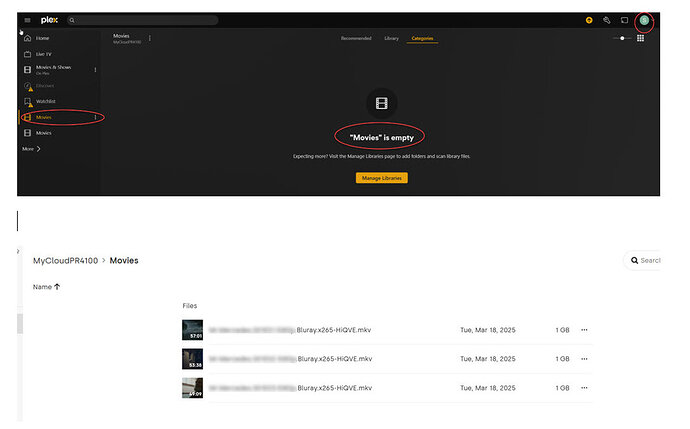The height and width of the screenshot is (429, 690).
Task: Open more options for the bottom file row
Action: tap(584, 388)
